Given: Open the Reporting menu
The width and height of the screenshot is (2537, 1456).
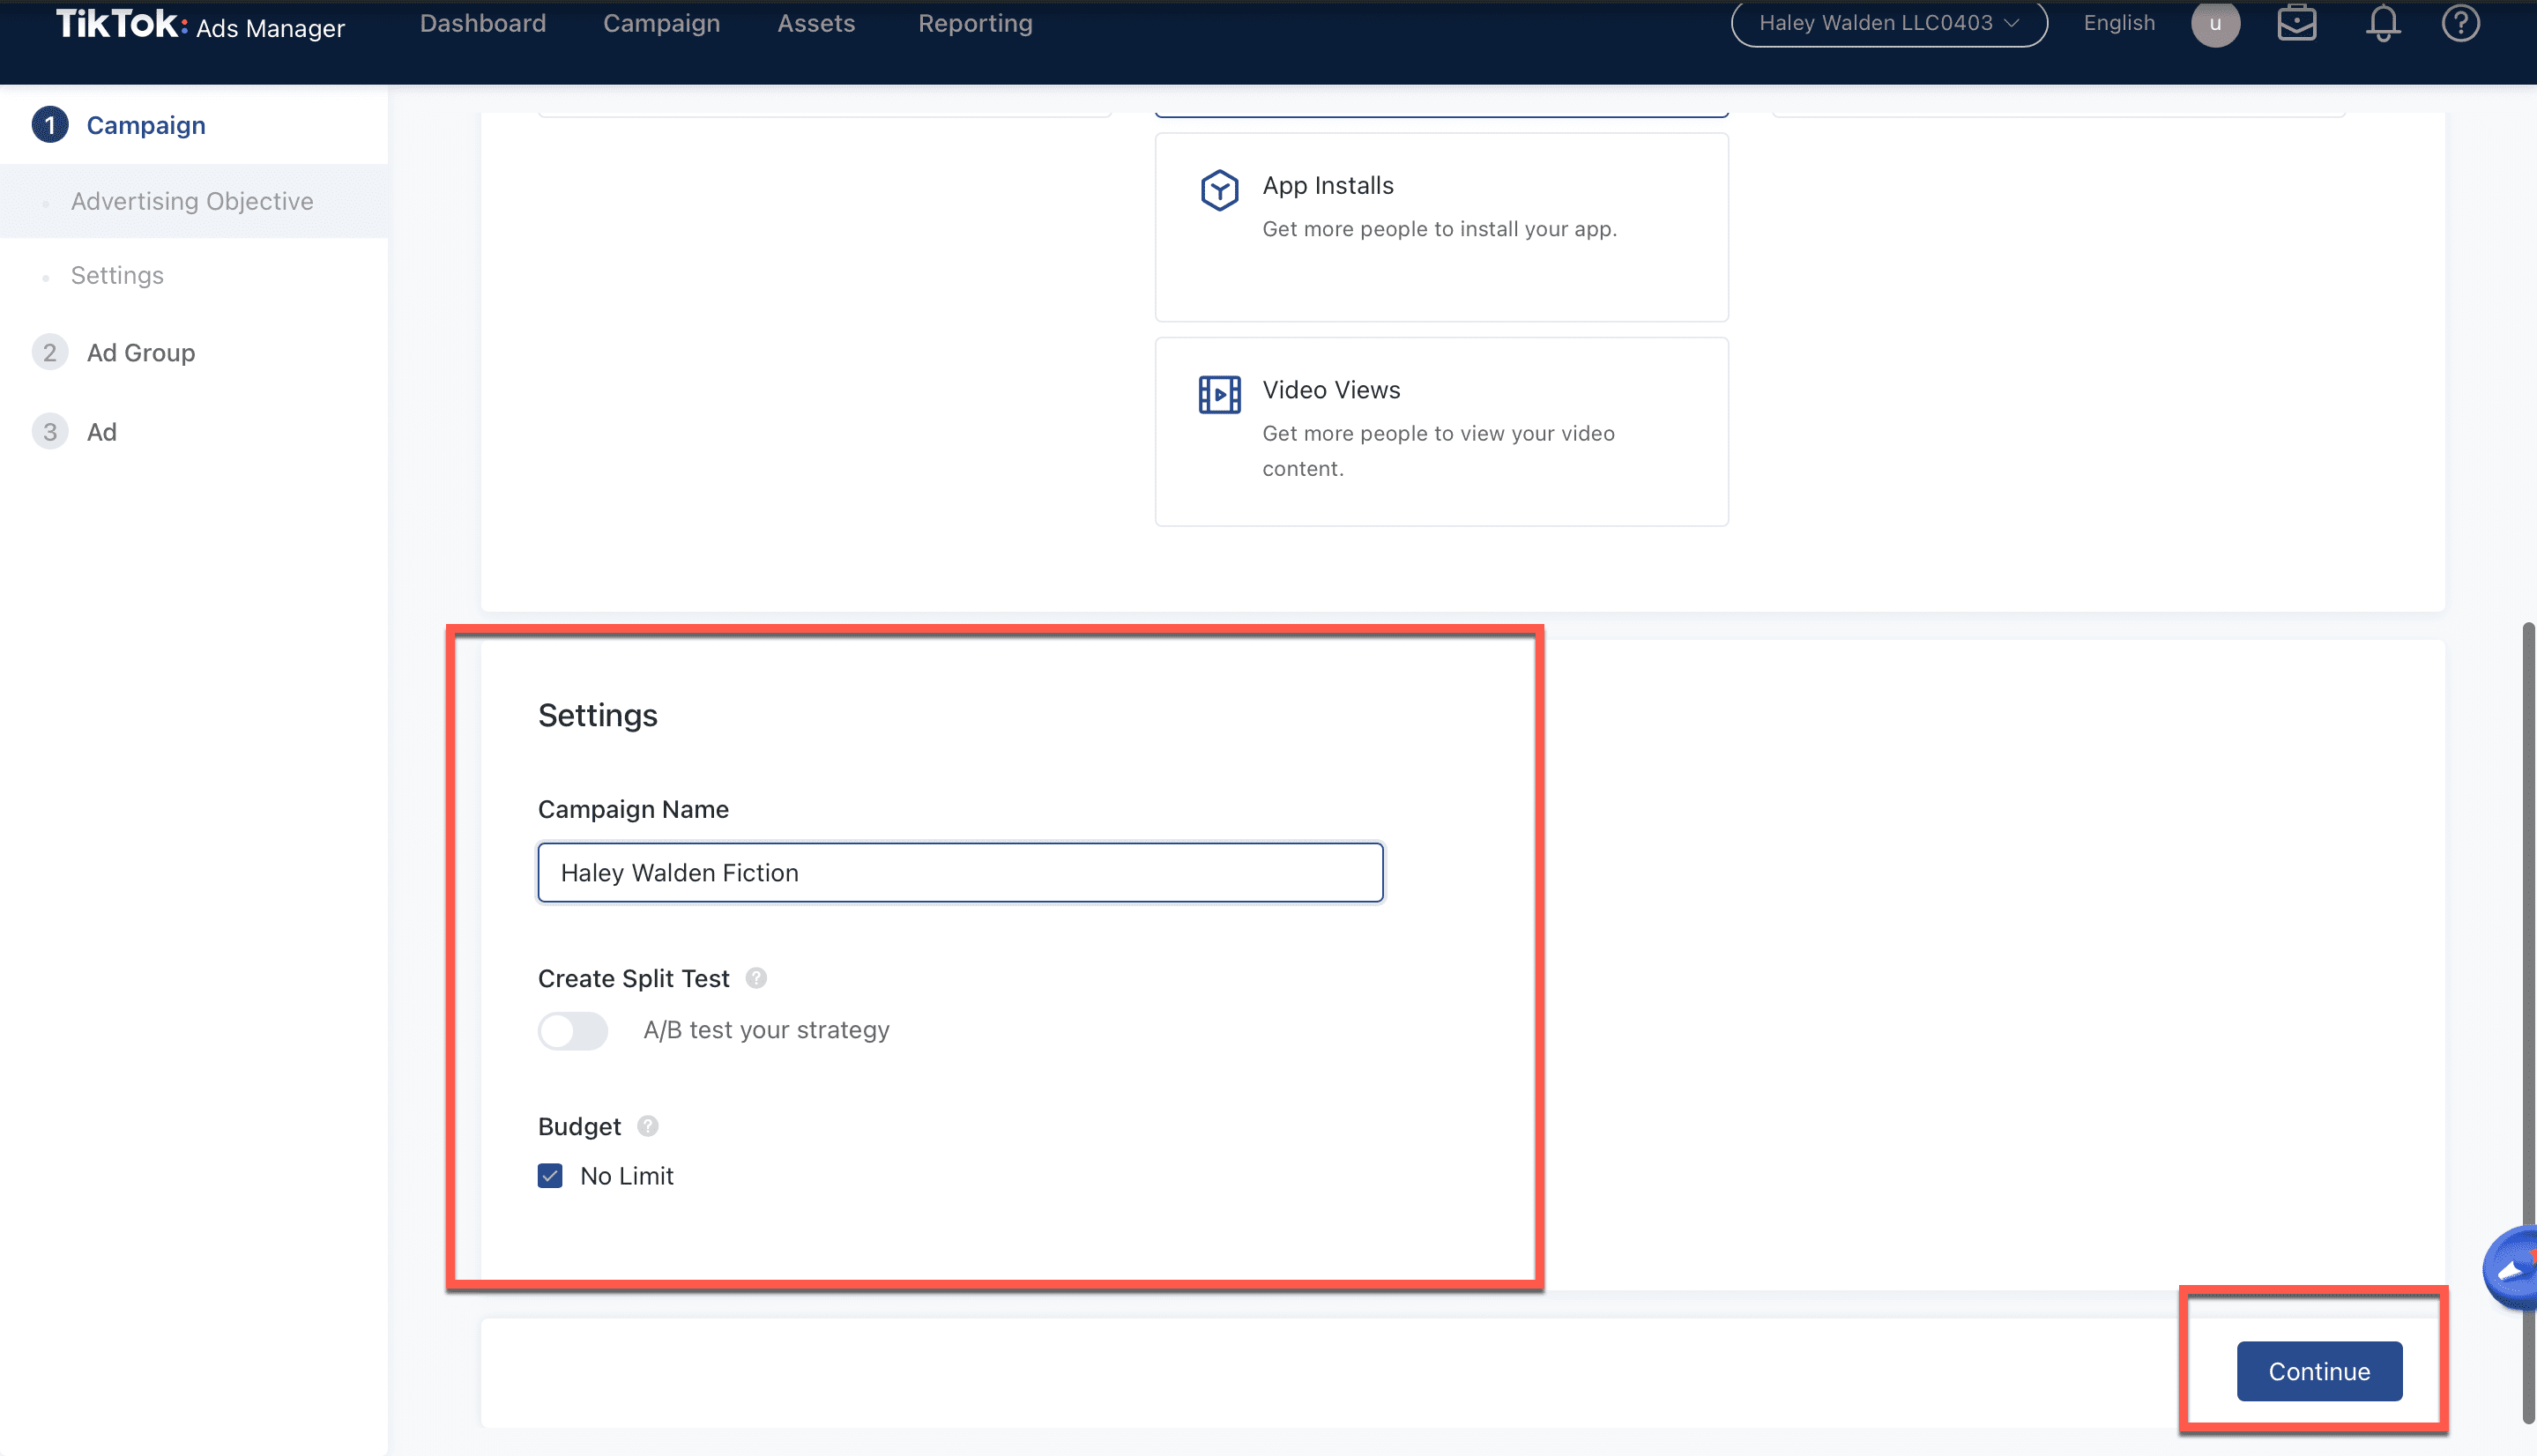Looking at the screenshot, I should pos(975,23).
